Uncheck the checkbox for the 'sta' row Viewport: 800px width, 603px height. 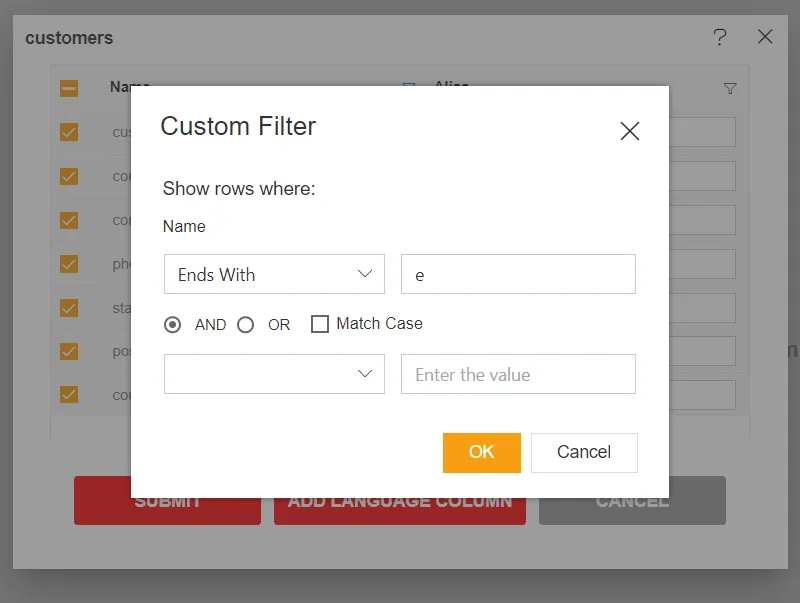pos(69,308)
